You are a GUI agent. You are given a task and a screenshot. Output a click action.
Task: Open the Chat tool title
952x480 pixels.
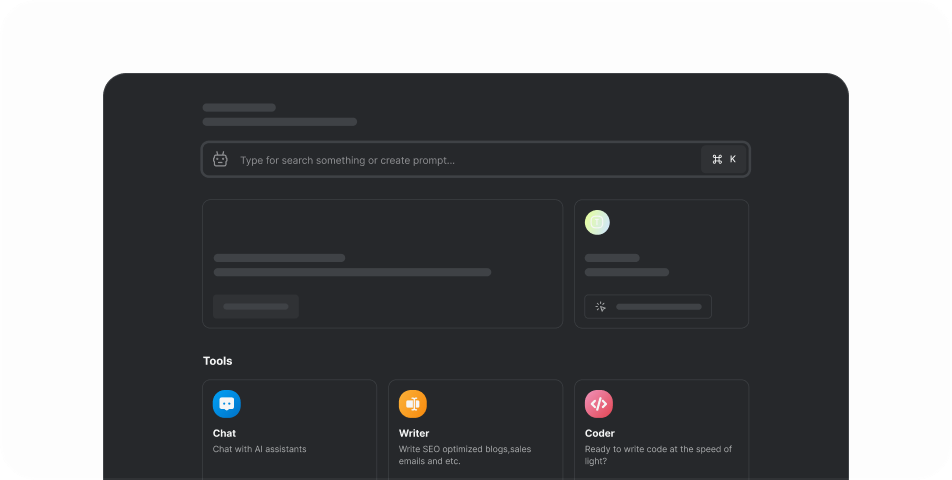click(225, 433)
